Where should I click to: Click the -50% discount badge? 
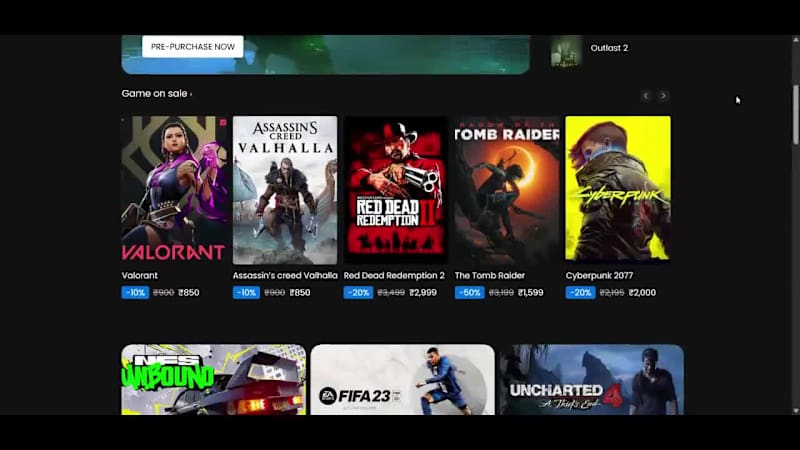coord(469,292)
